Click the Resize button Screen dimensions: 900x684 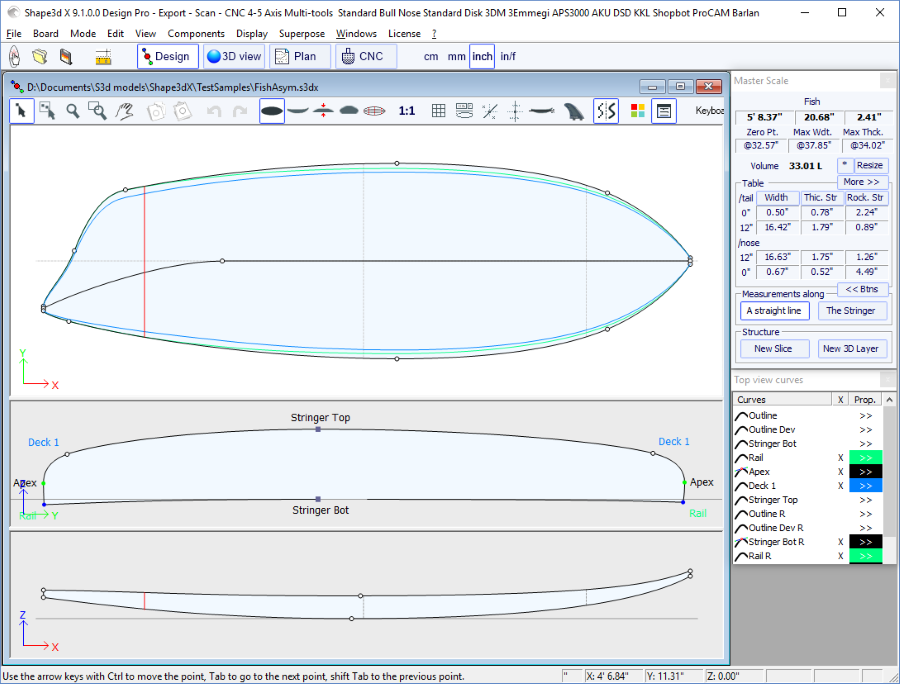coord(869,165)
